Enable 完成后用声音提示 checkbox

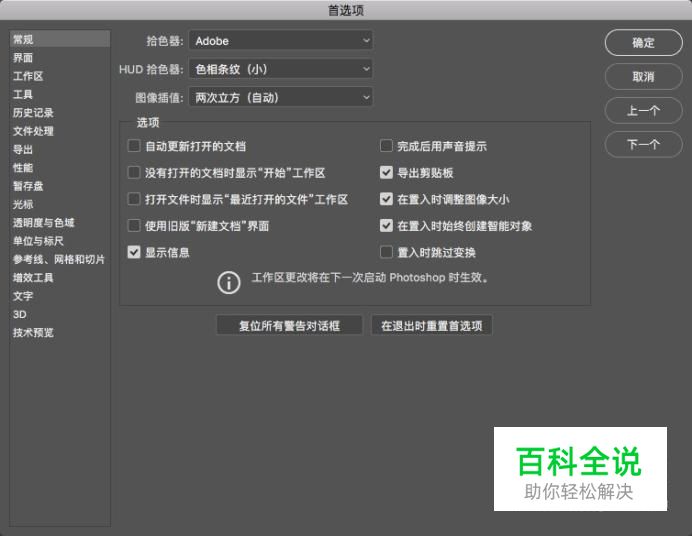(x=386, y=146)
